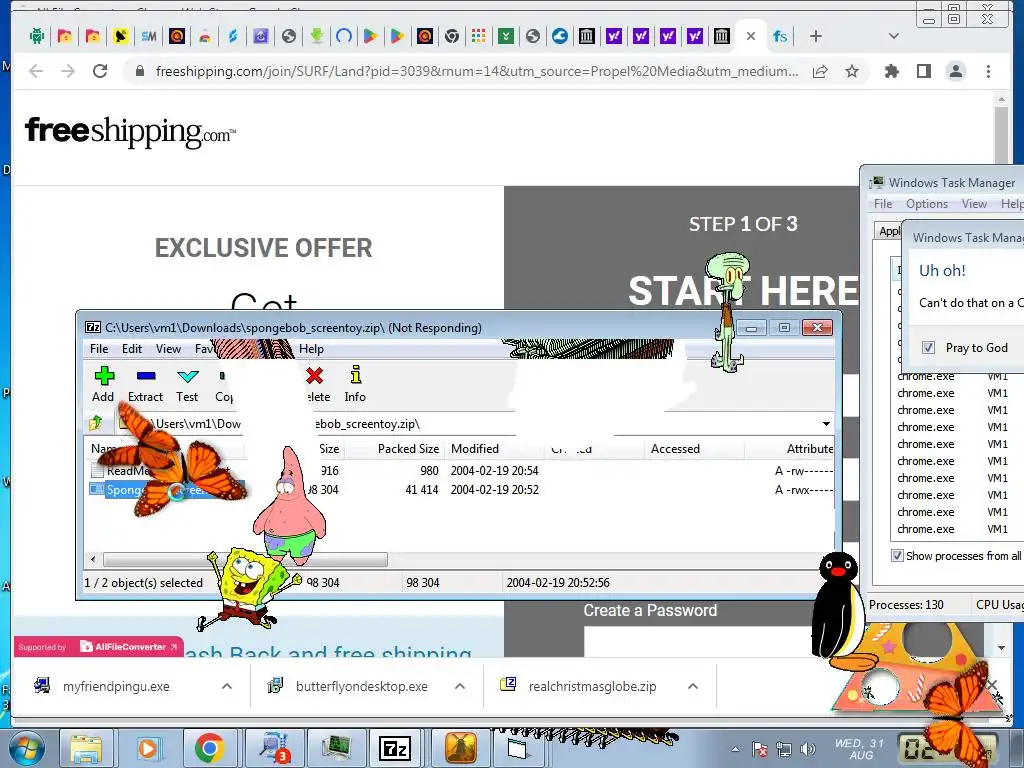Viewport: 1024px width, 768px height.
Task: Open the 7-Zip address path dropdown
Action: point(826,424)
